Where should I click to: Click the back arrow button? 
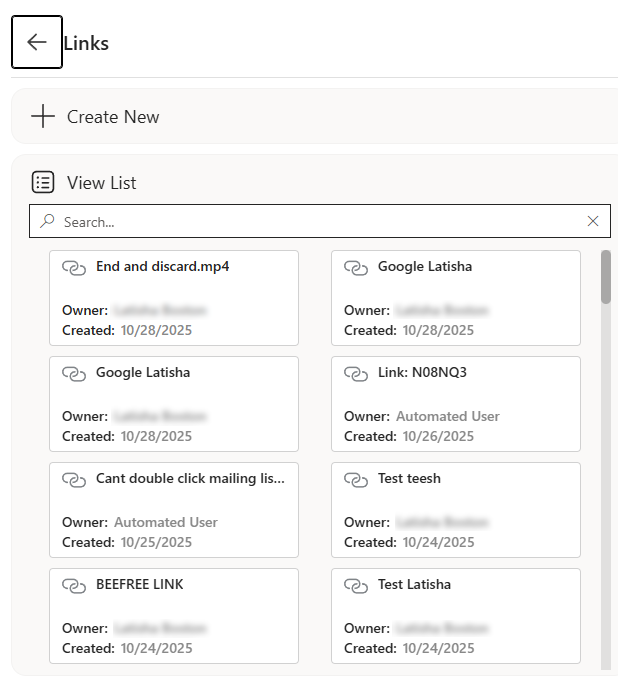37,42
